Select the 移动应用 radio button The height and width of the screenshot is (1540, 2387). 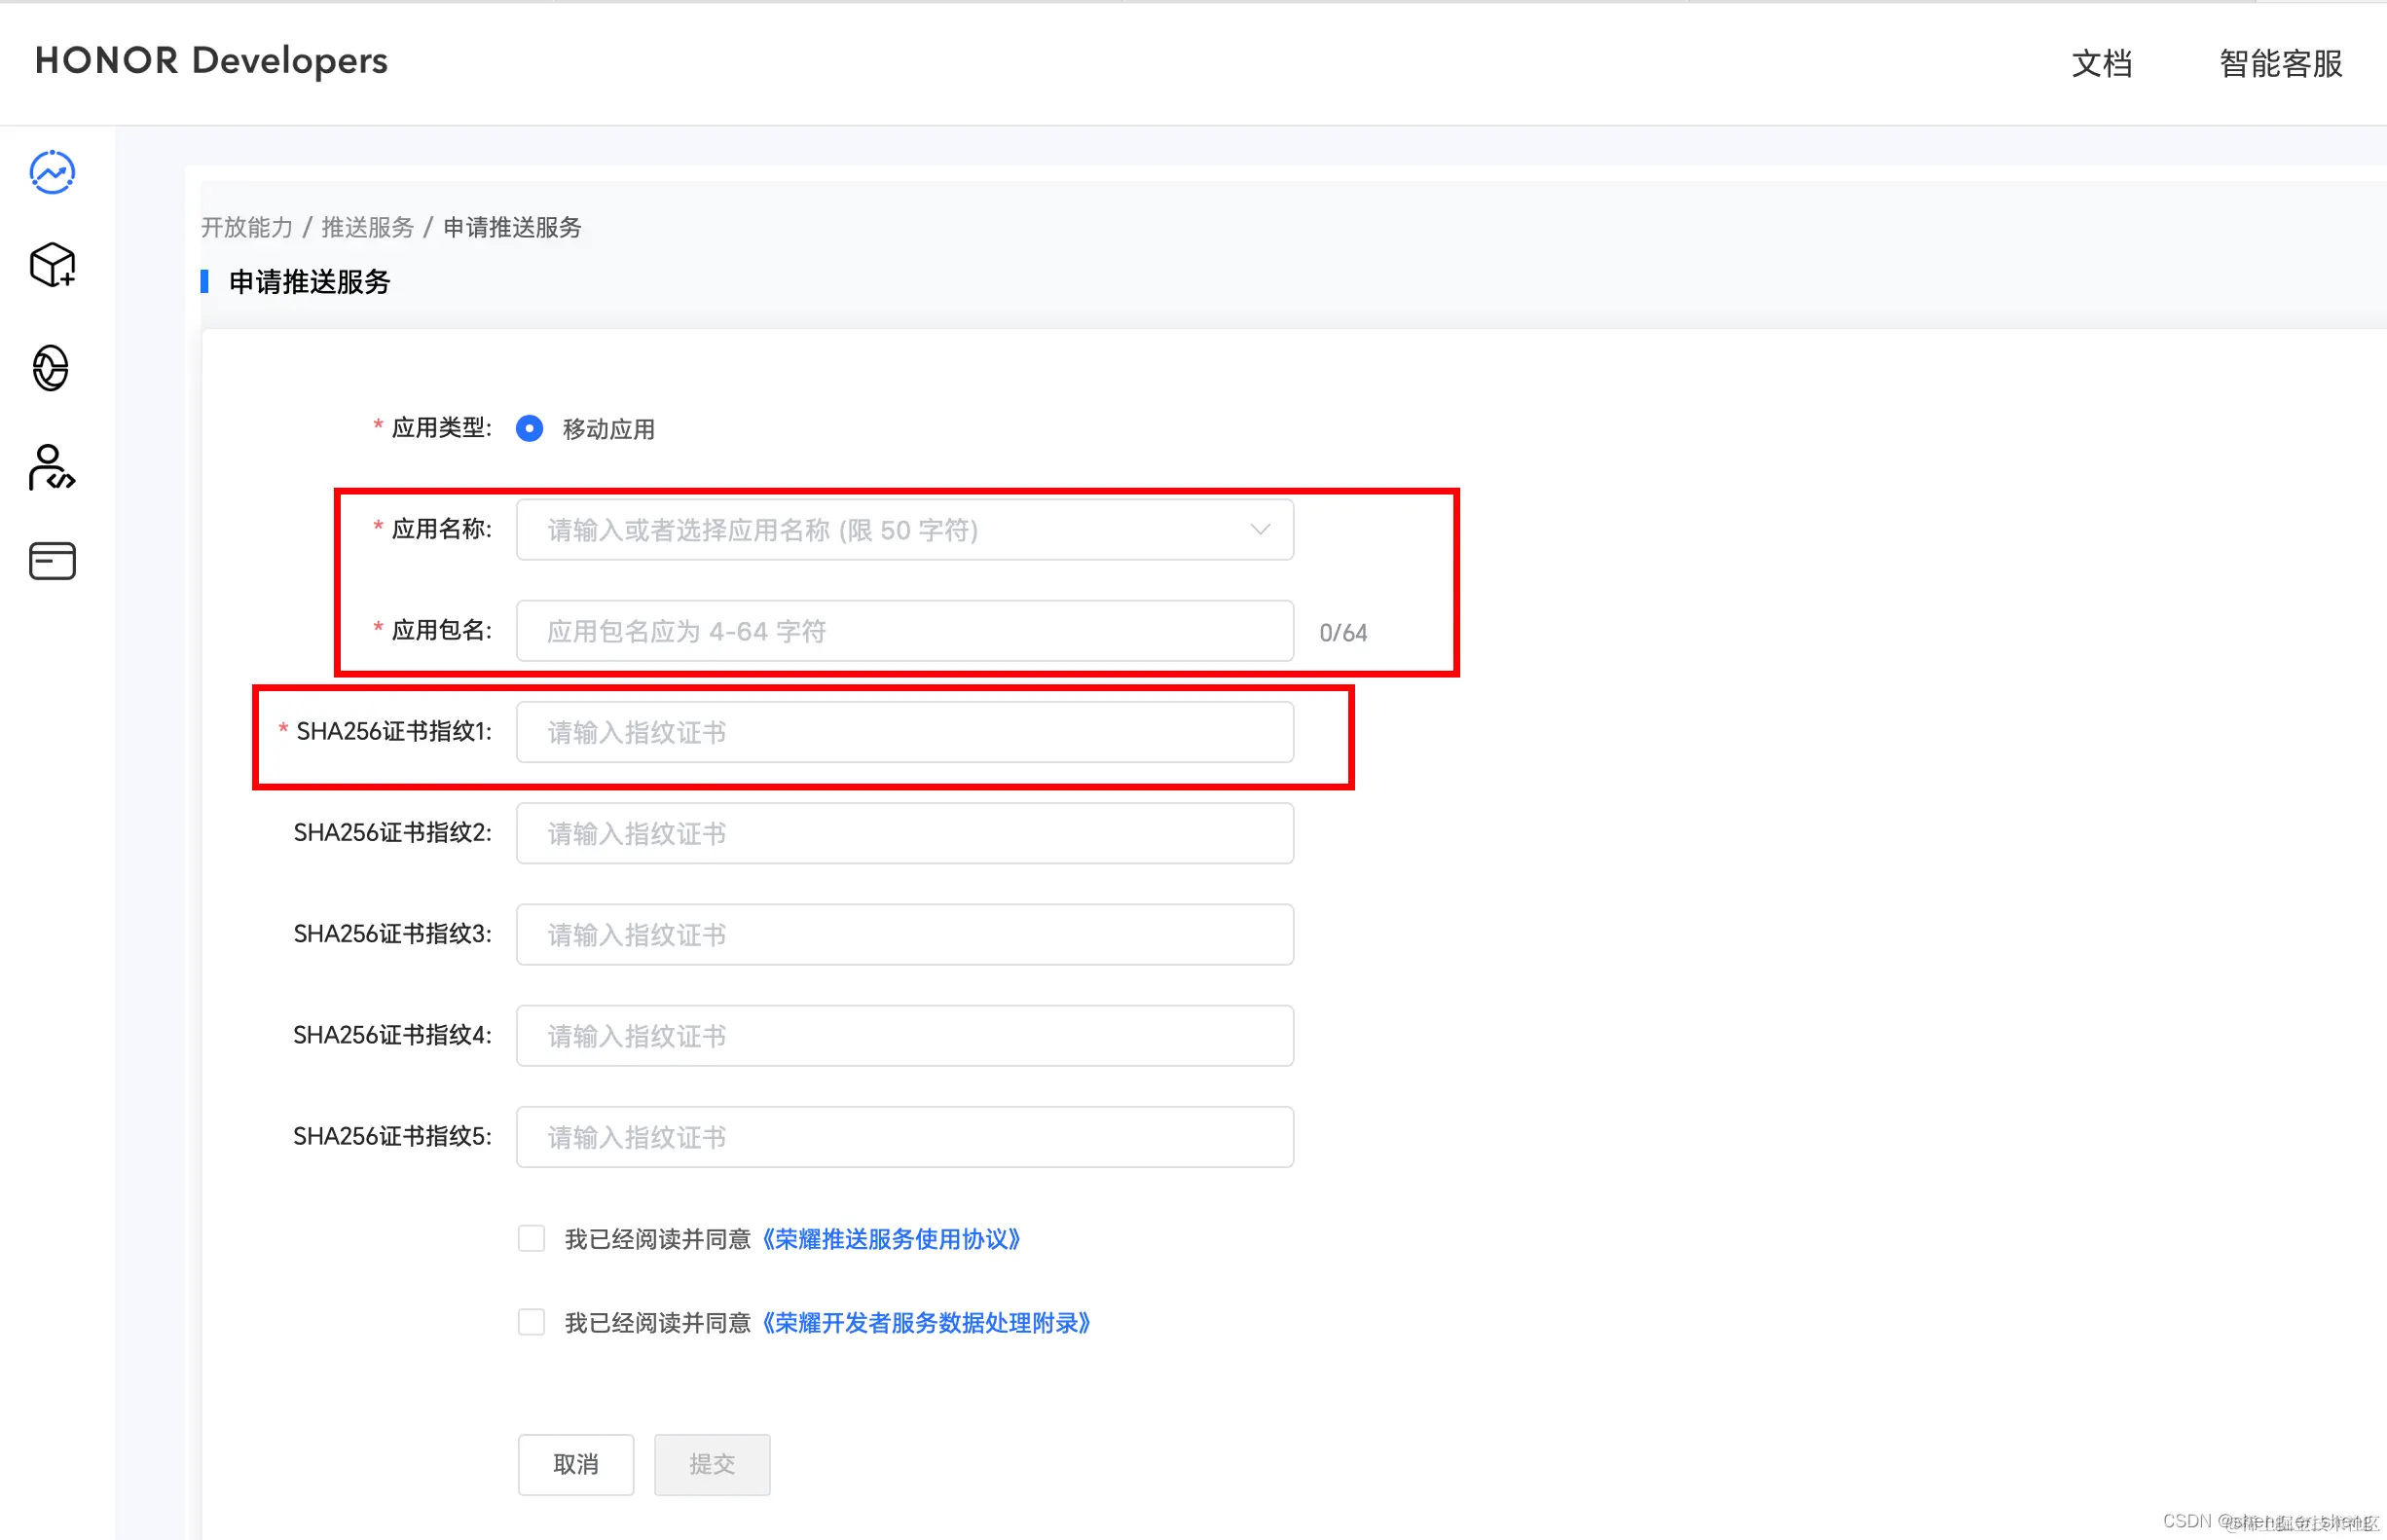point(529,429)
